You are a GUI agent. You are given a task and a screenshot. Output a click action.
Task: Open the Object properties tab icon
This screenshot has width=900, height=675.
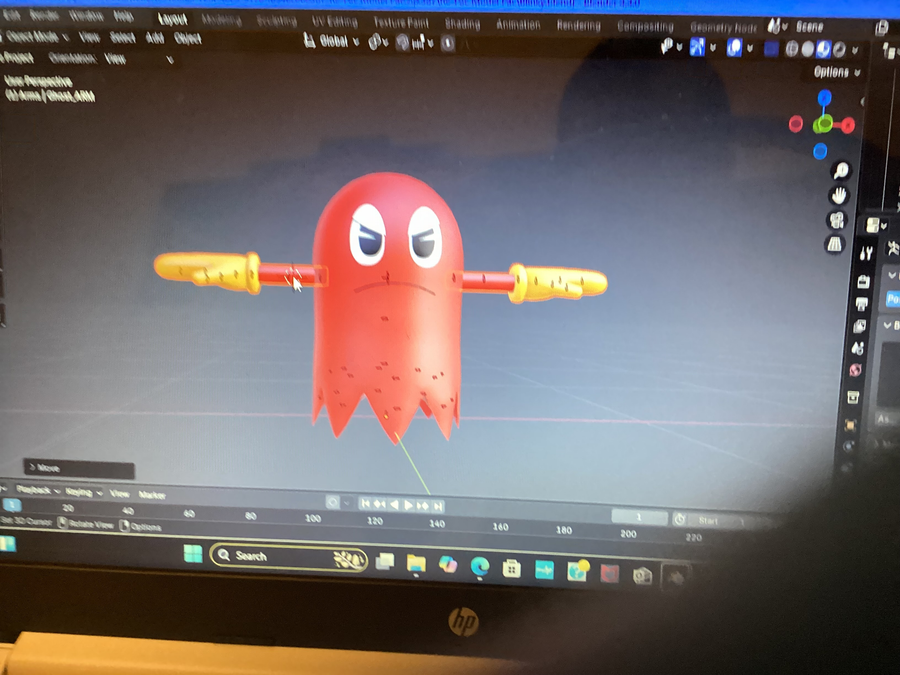coord(850,425)
